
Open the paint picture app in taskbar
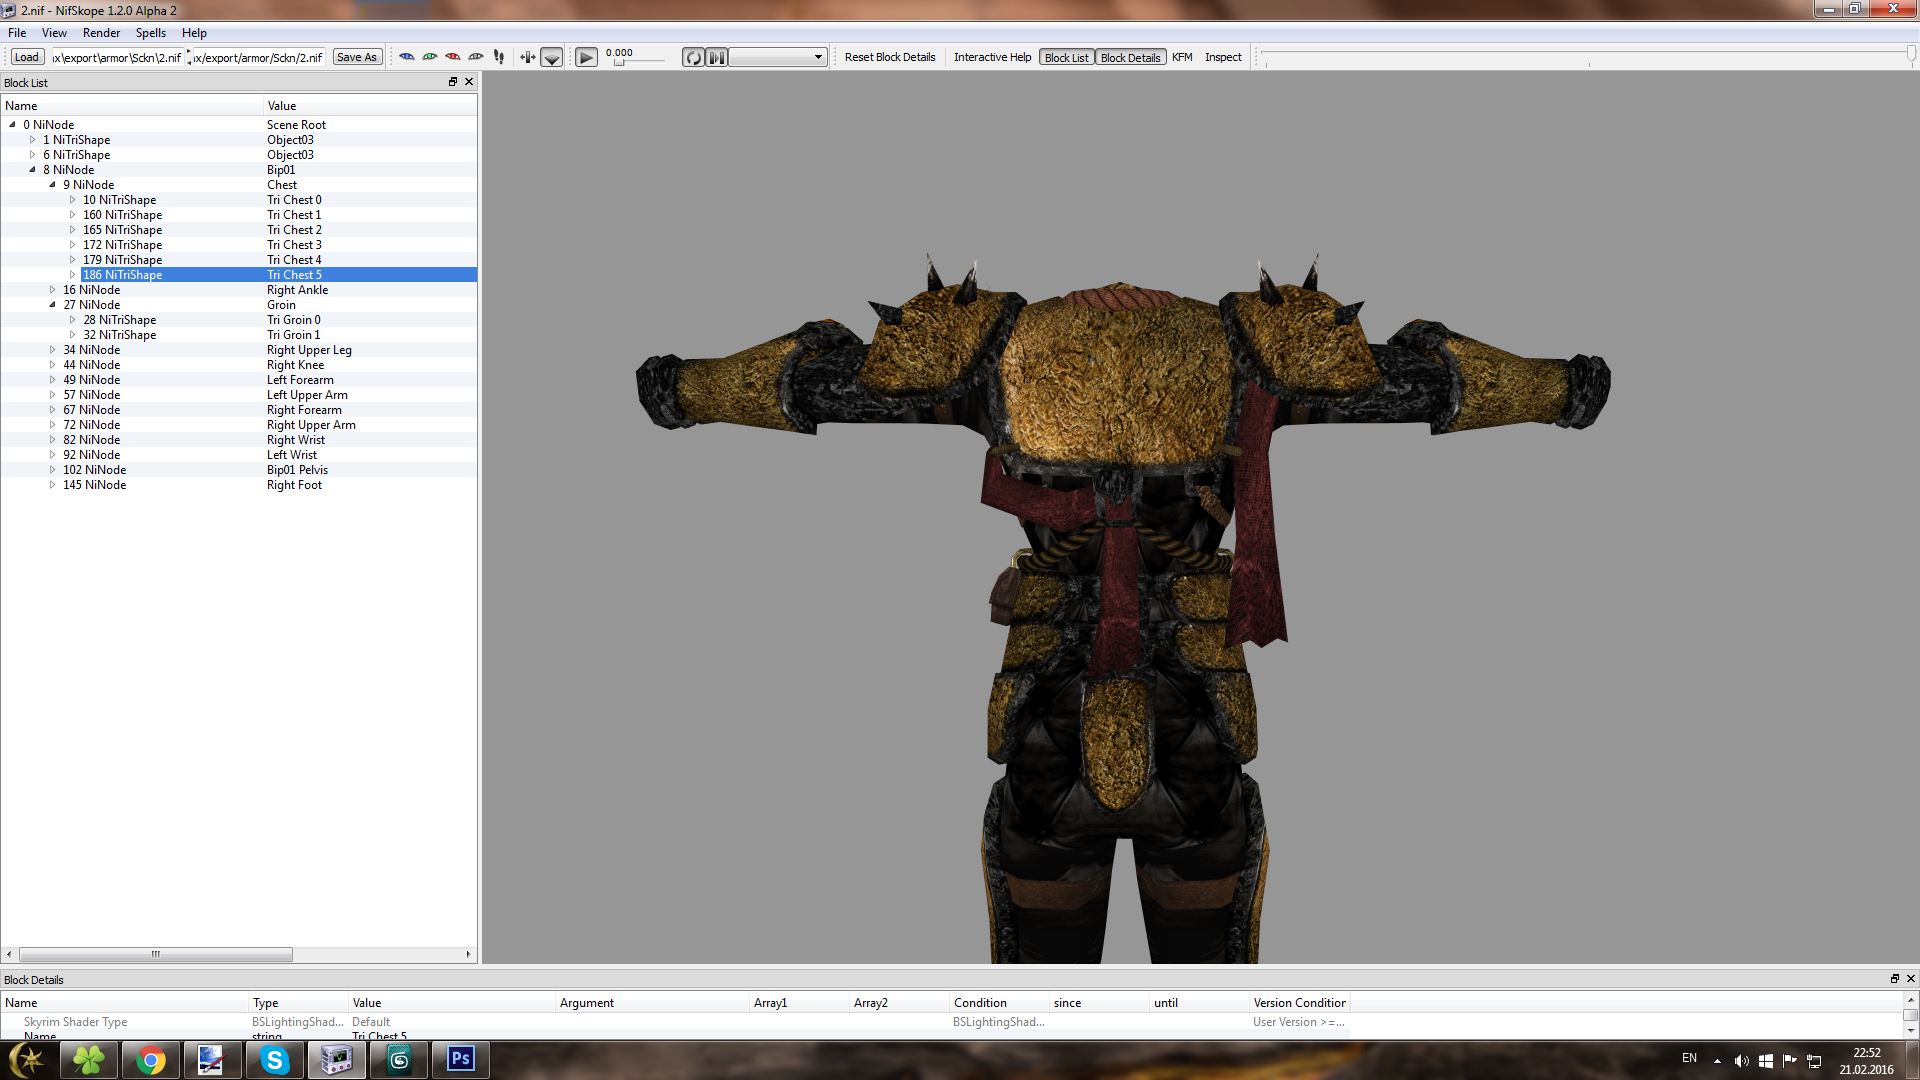(x=212, y=1059)
